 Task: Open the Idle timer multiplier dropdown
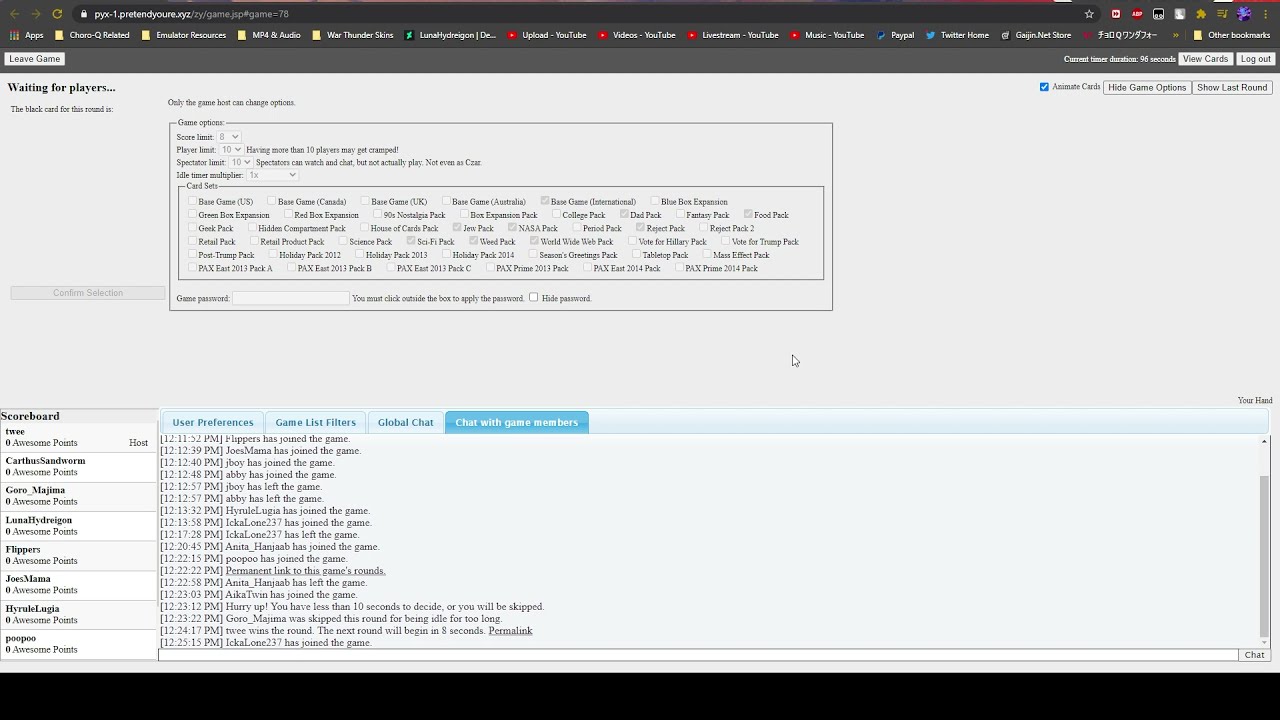coord(272,175)
